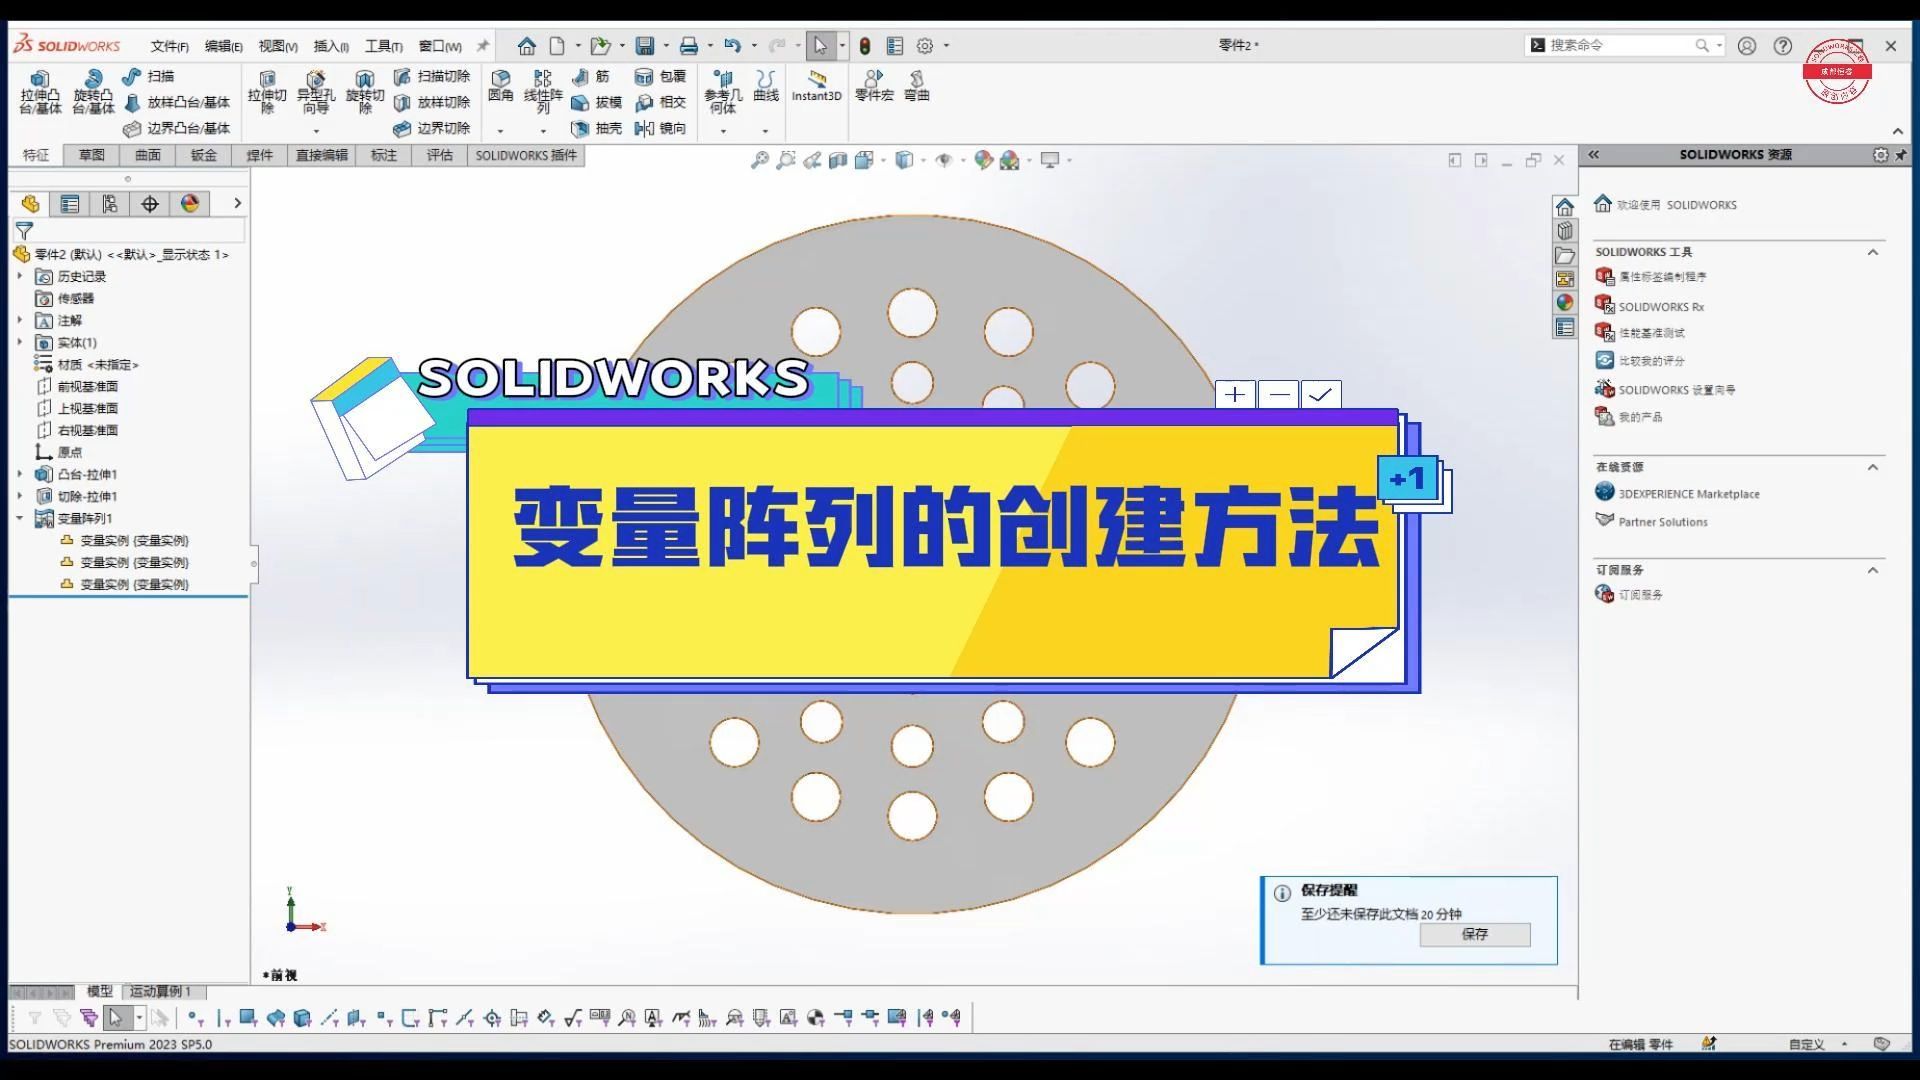This screenshot has height=1080, width=1920.
Task: Click the Fillet (圆角) tool
Action: pos(501,85)
